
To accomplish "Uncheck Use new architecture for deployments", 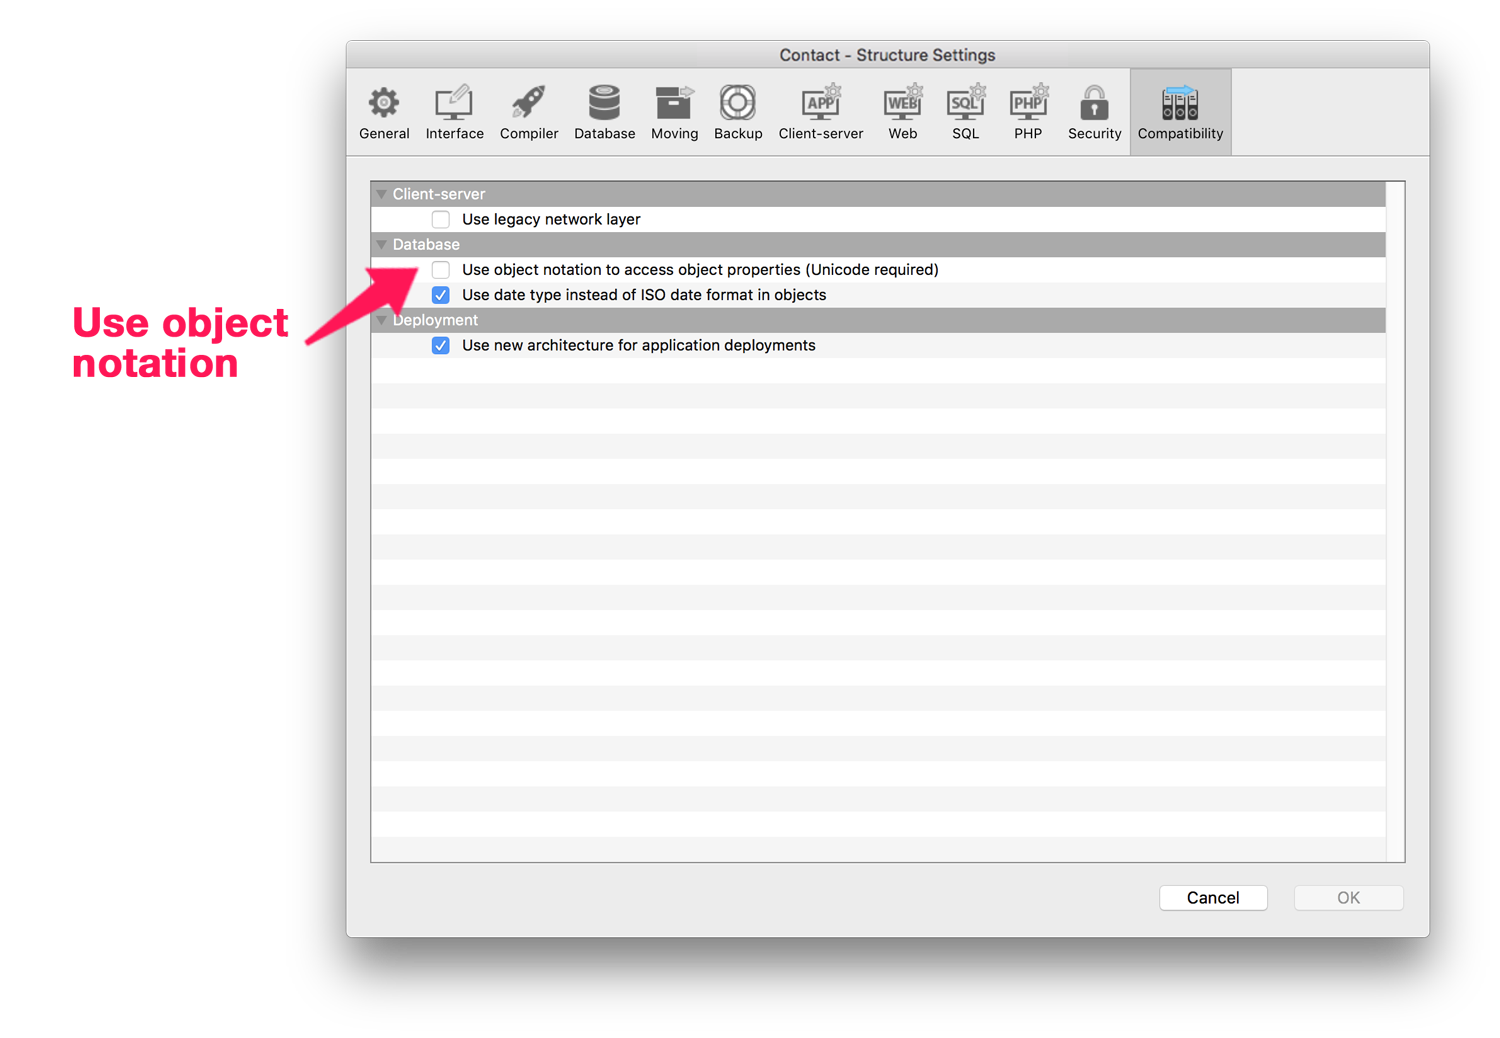I will 441,345.
